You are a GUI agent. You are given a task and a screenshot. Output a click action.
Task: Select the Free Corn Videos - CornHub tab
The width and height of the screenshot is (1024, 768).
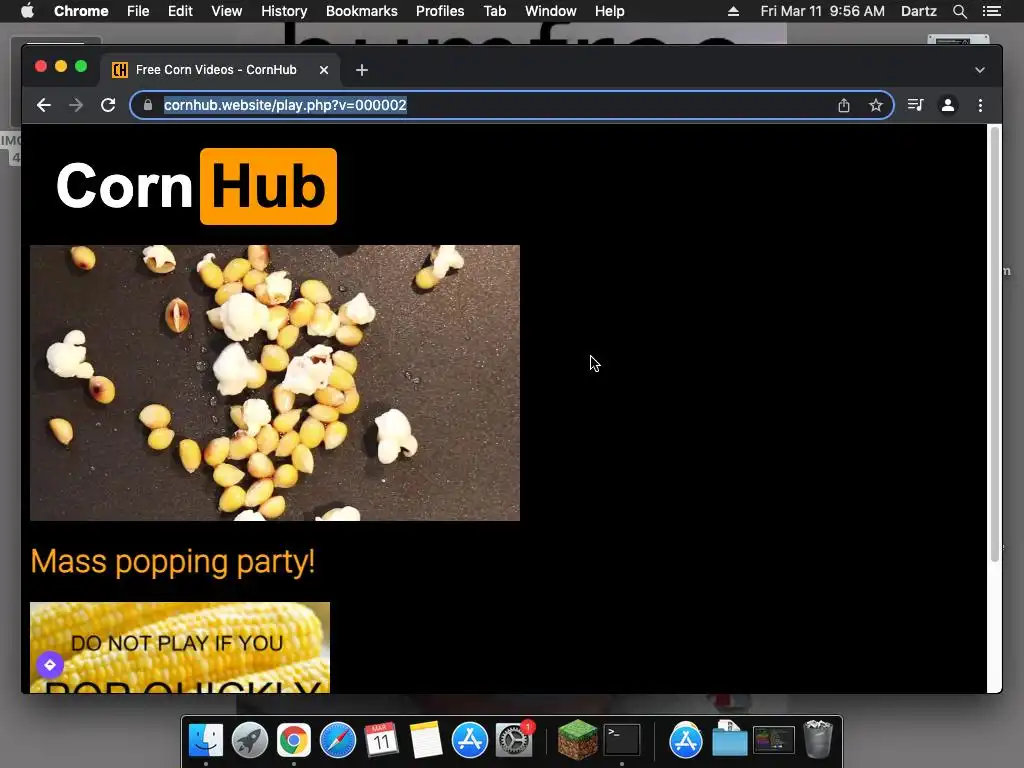220,70
